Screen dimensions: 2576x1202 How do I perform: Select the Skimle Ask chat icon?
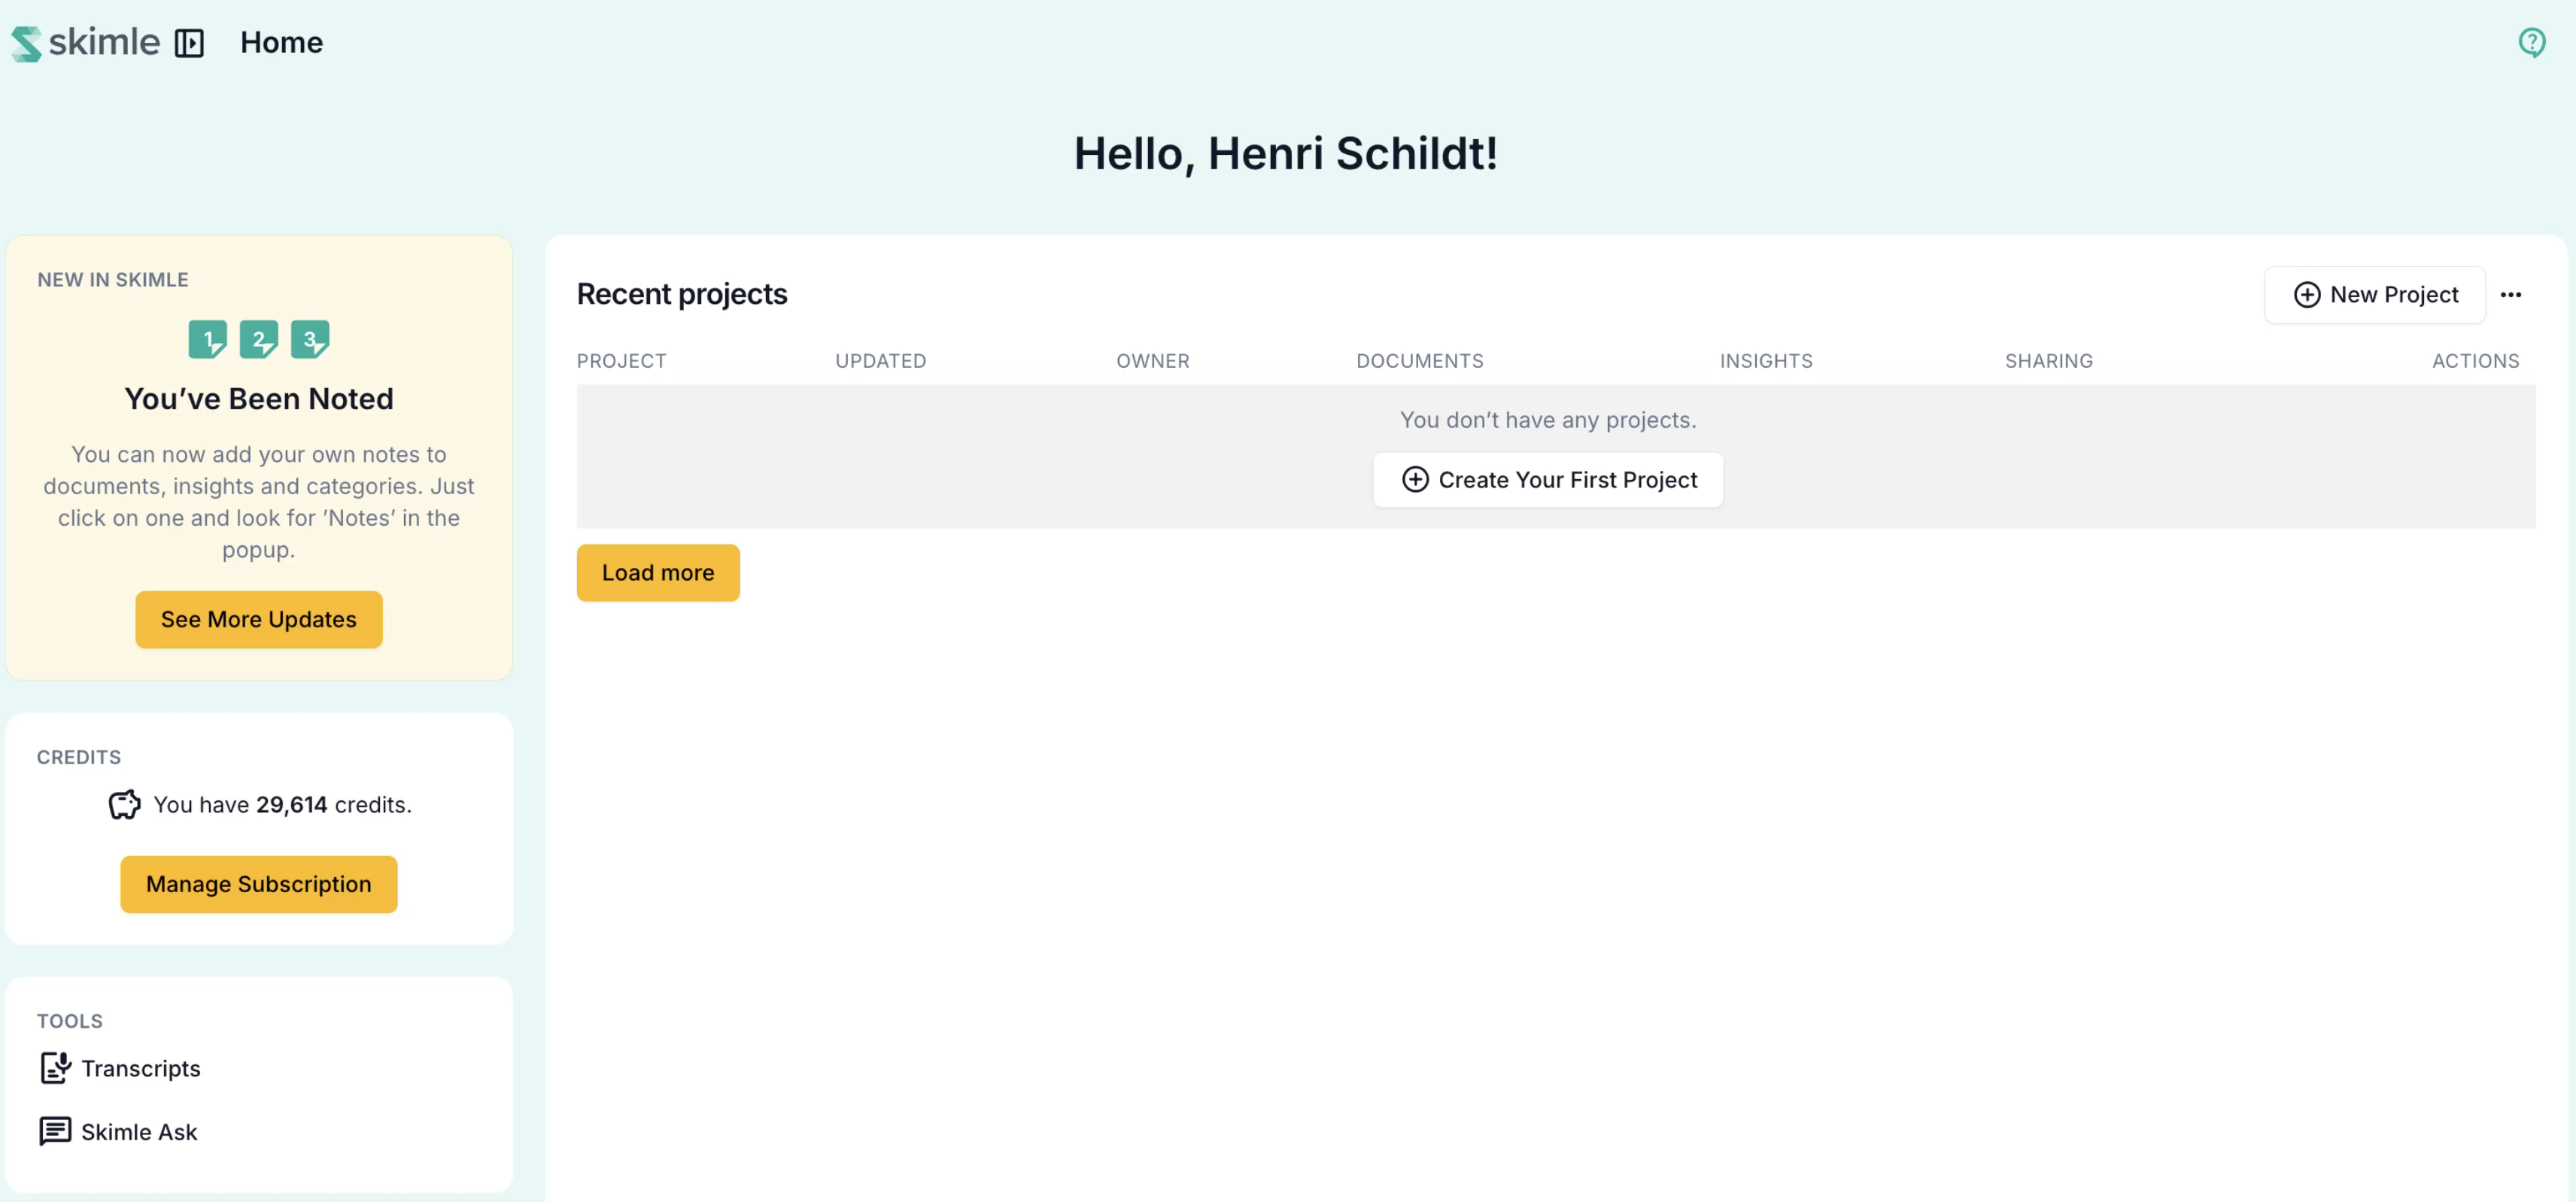[x=55, y=1132]
